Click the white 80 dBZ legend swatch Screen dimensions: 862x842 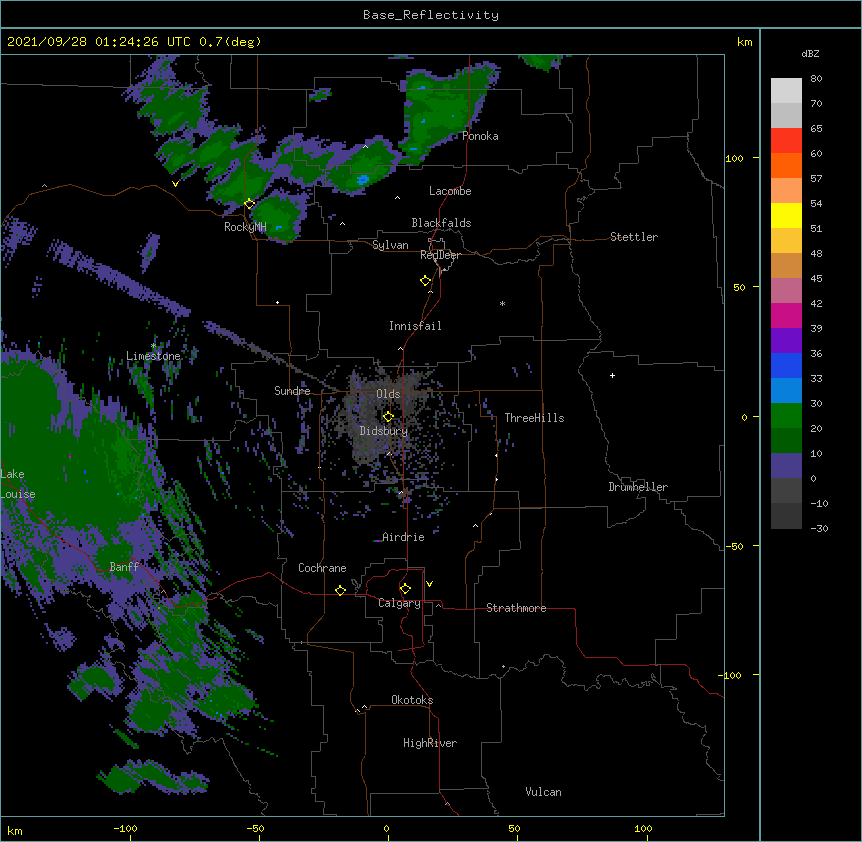point(786,91)
